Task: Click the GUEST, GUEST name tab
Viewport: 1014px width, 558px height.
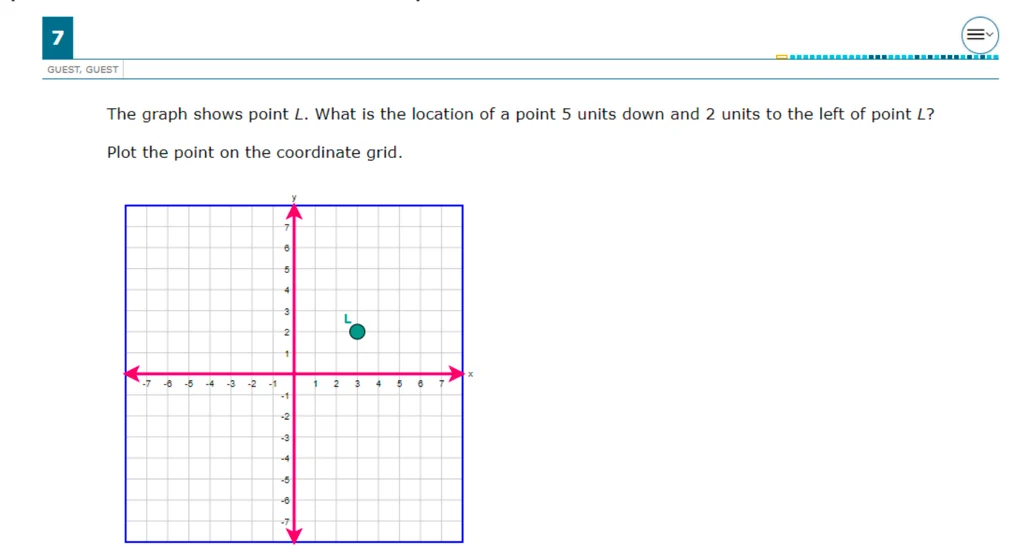Action: [x=83, y=69]
